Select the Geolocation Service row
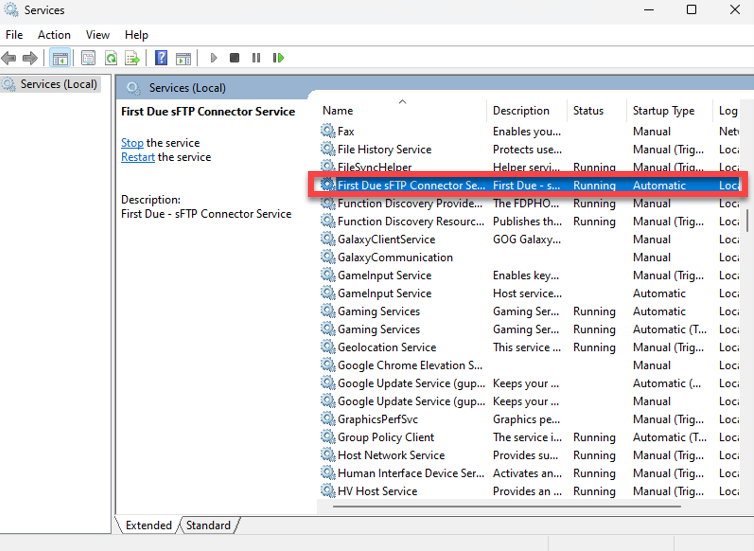 (x=386, y=347)
